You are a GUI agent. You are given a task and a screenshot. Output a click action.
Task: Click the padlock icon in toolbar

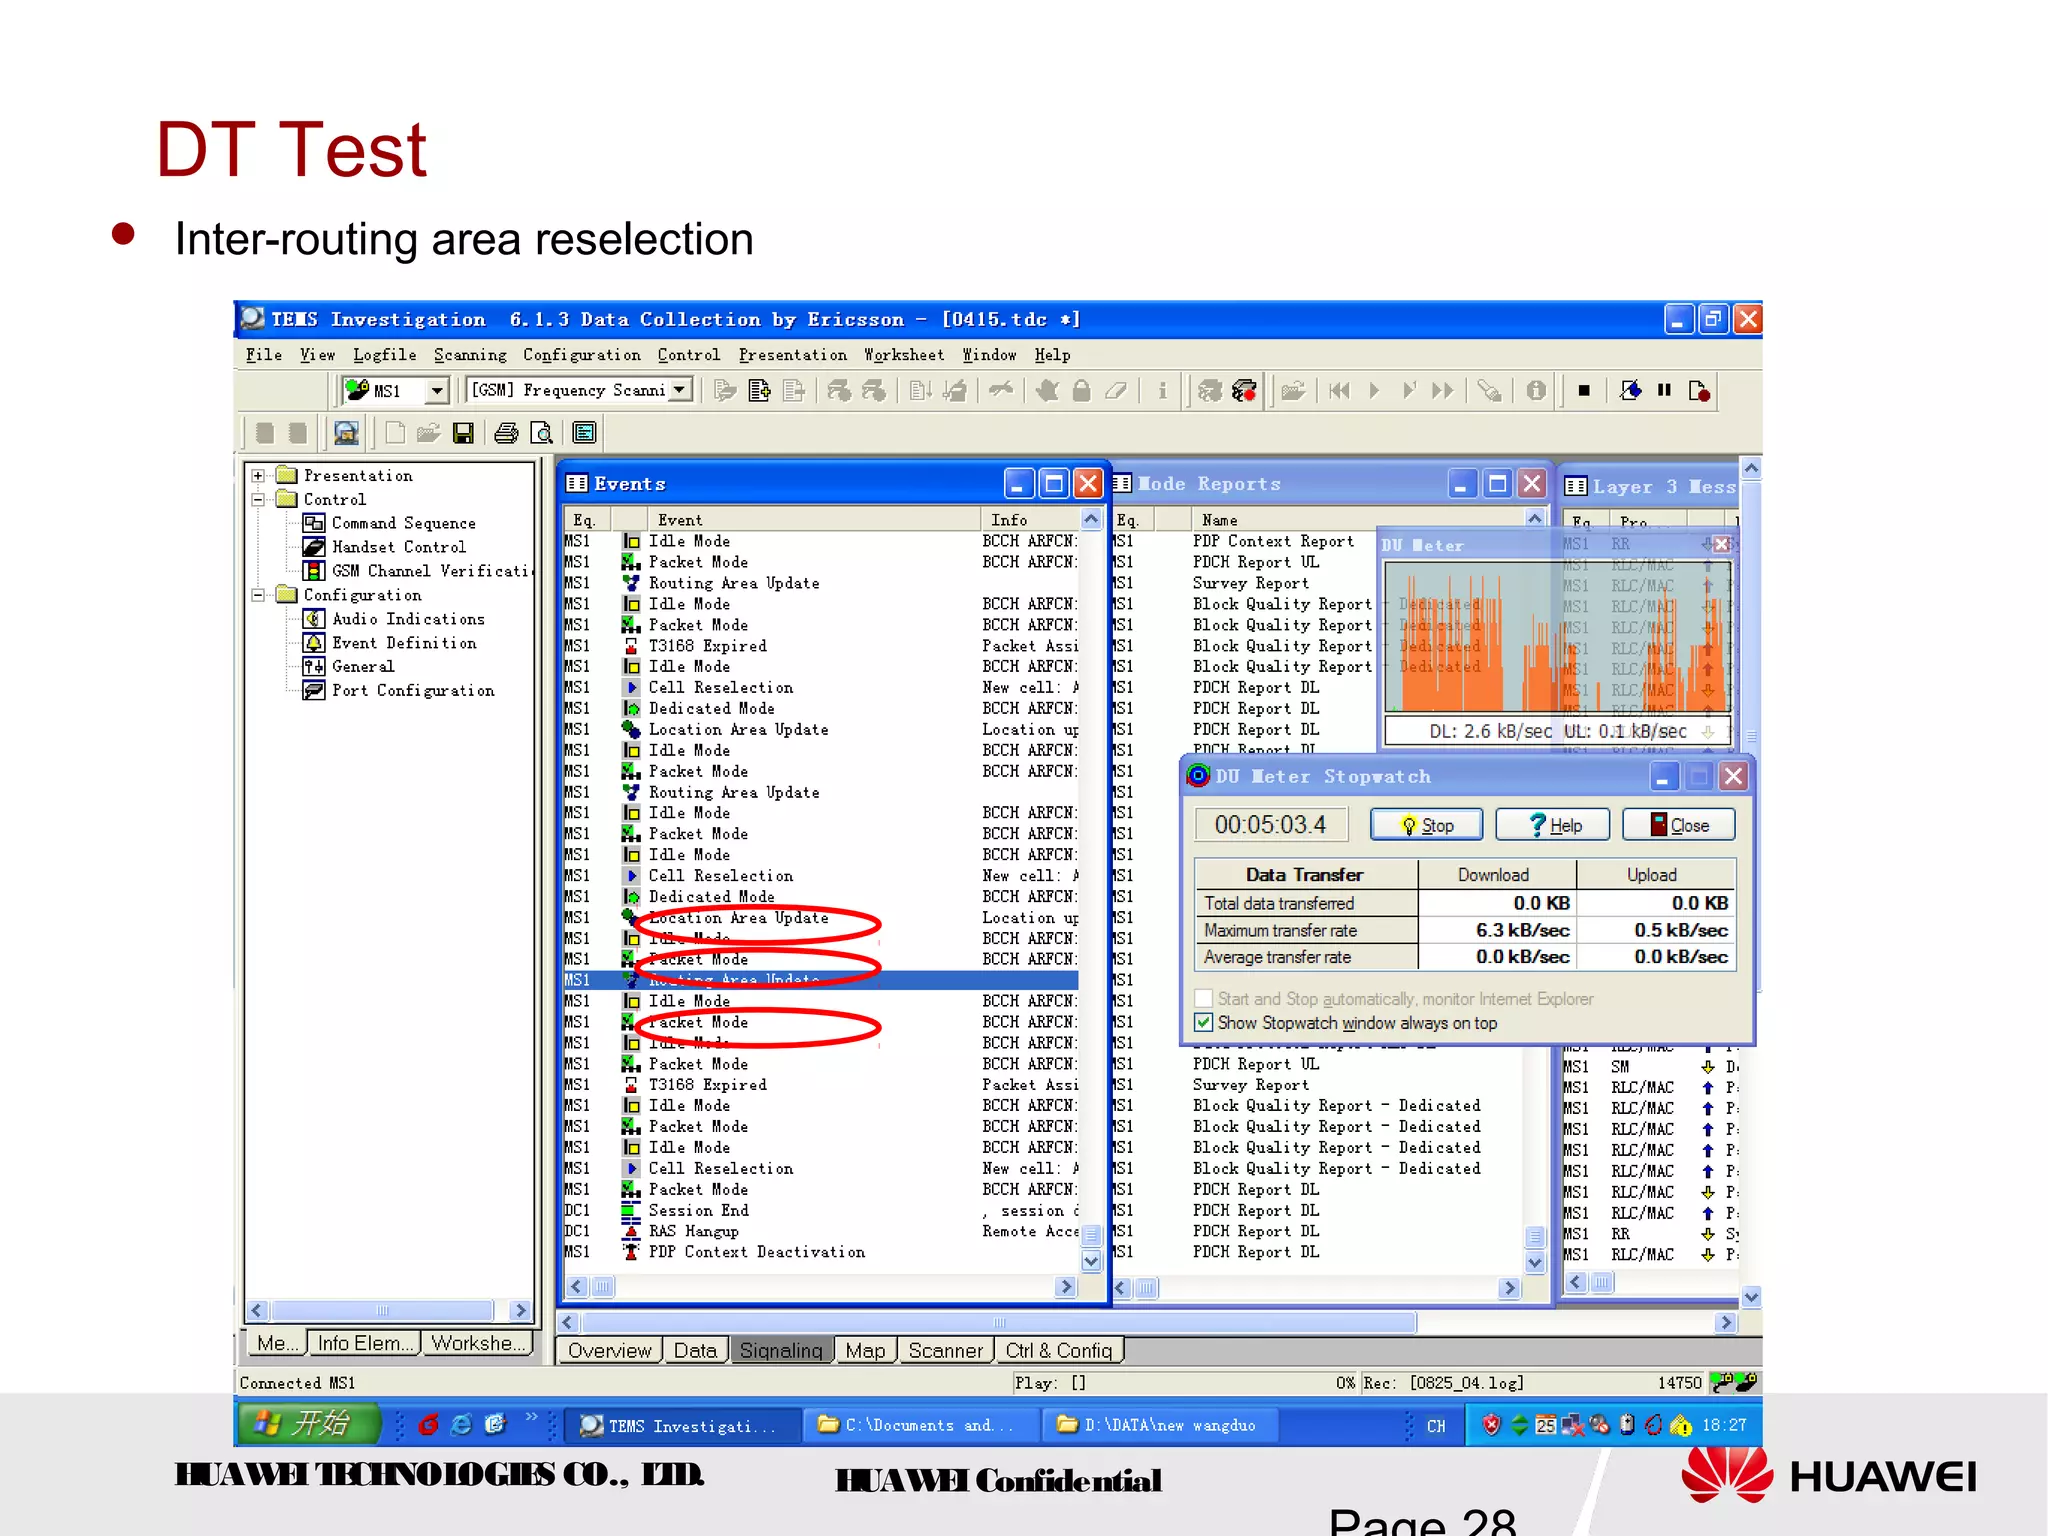1081,391
